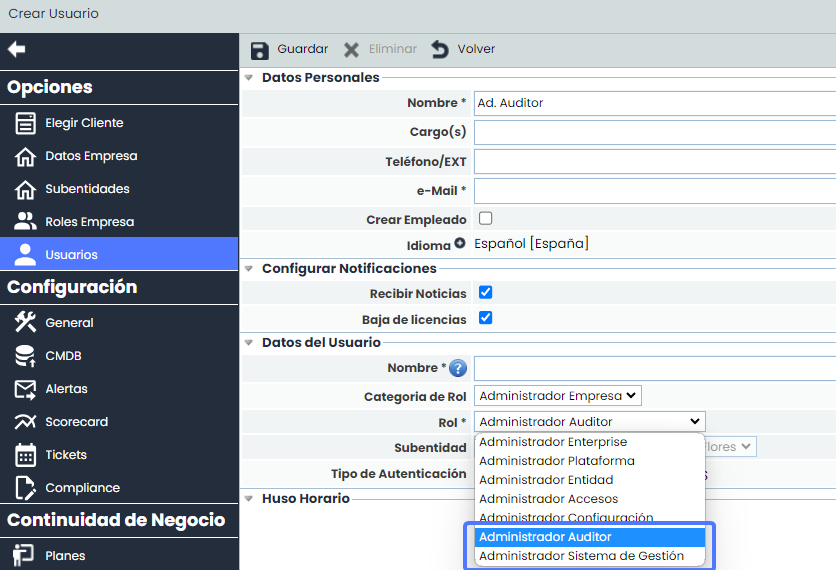Screen dimensions: 836x570
Task: Click the Teléfono/EXT input field
Action: coord(654,161)
